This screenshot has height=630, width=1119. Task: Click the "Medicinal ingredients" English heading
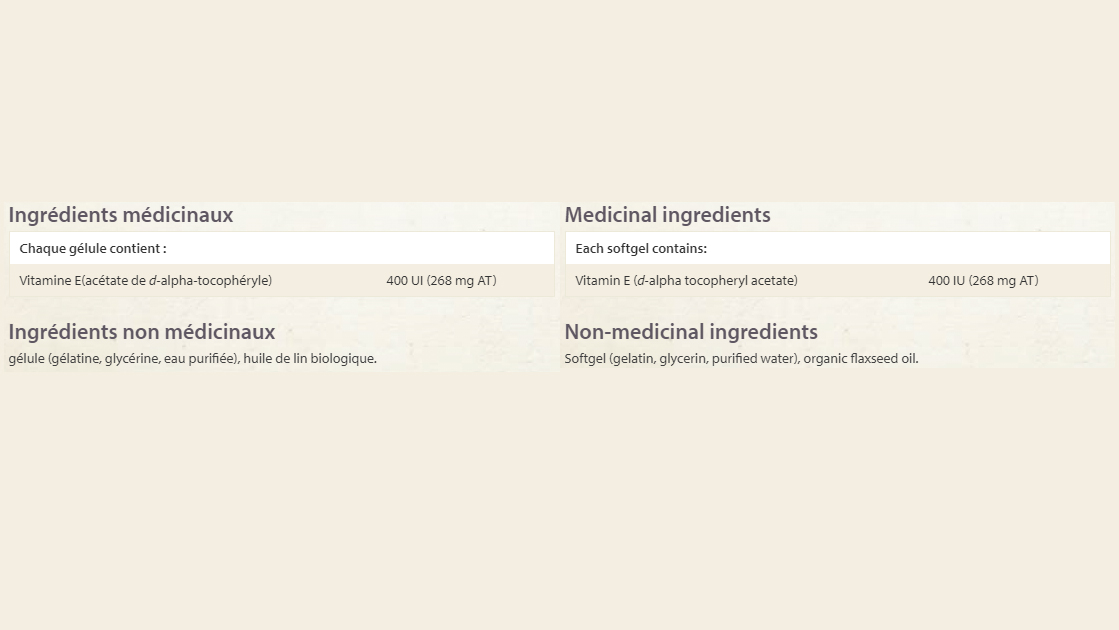667,215
